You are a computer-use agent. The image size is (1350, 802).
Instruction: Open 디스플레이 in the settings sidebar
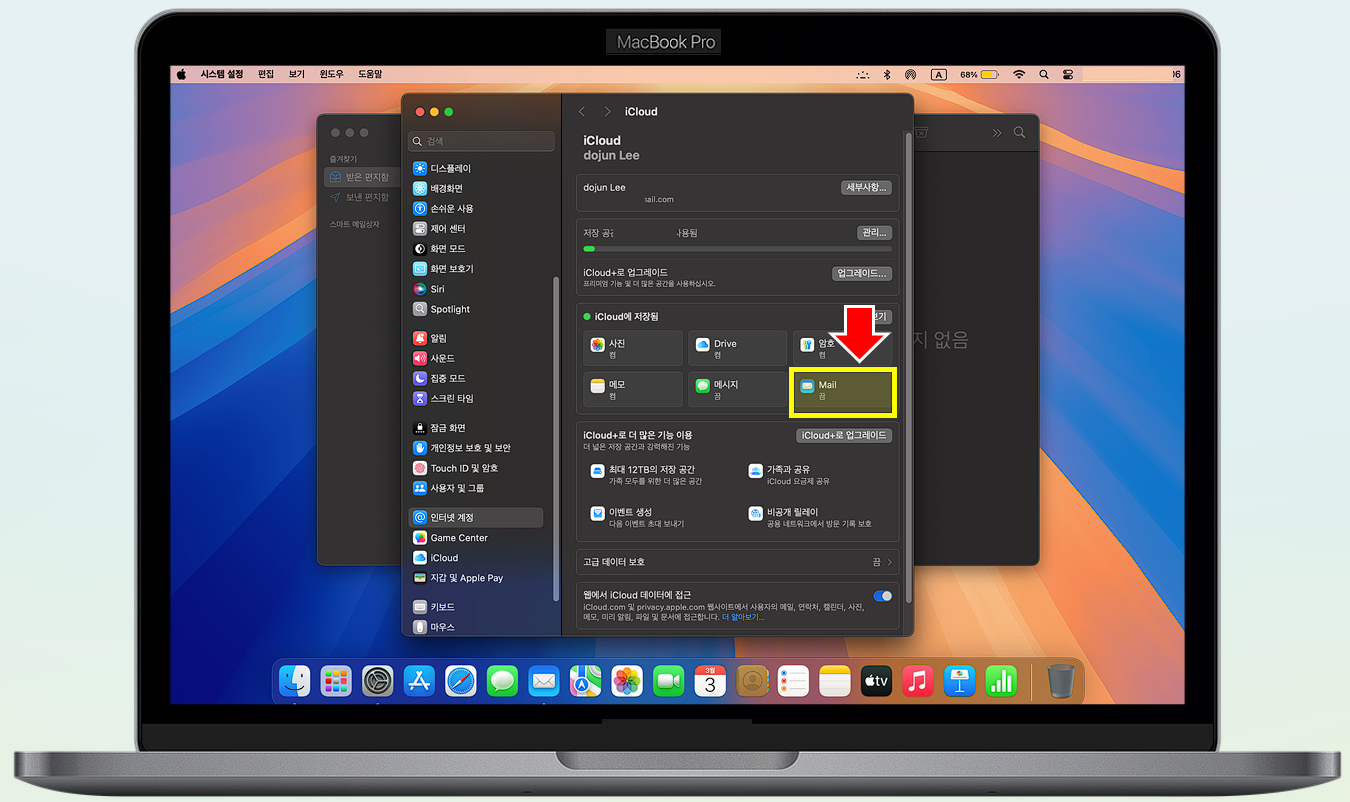(x=442, y=168)
